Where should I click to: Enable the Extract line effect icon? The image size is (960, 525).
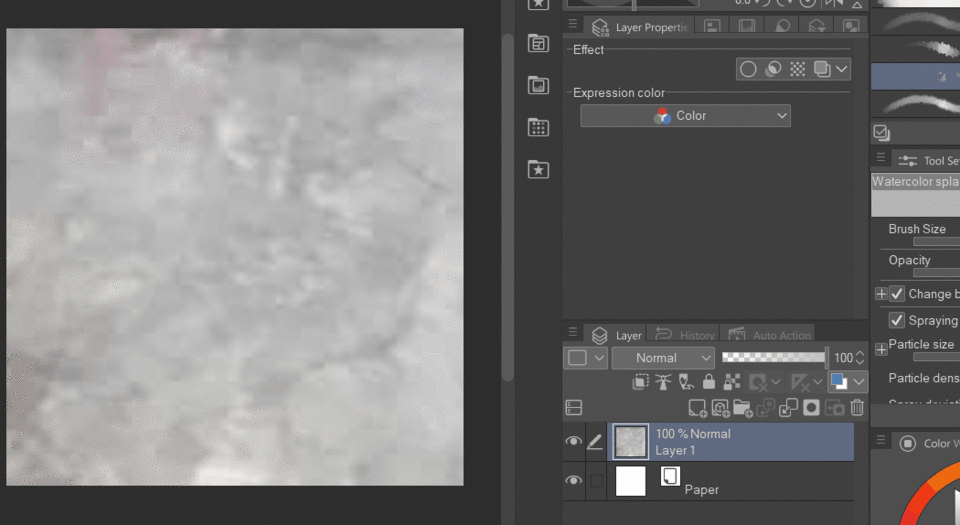click(x=773, y=69)
